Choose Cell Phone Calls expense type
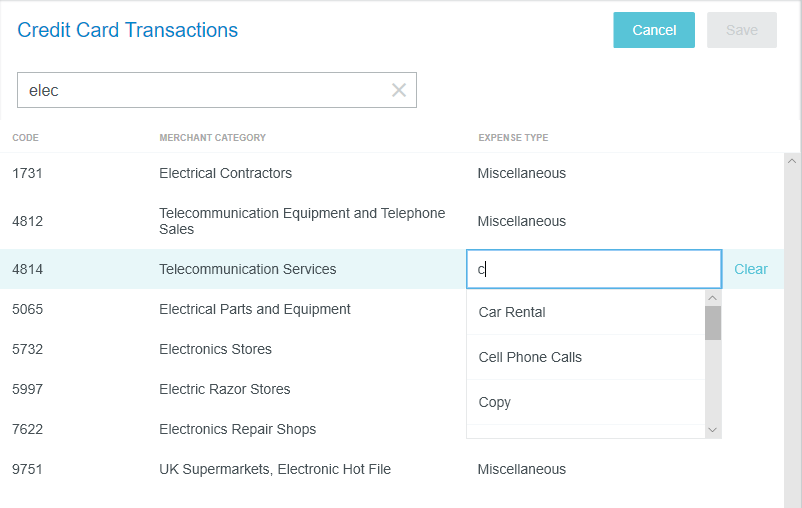Viewport: 802px width, 508px height. coord(530,357)
